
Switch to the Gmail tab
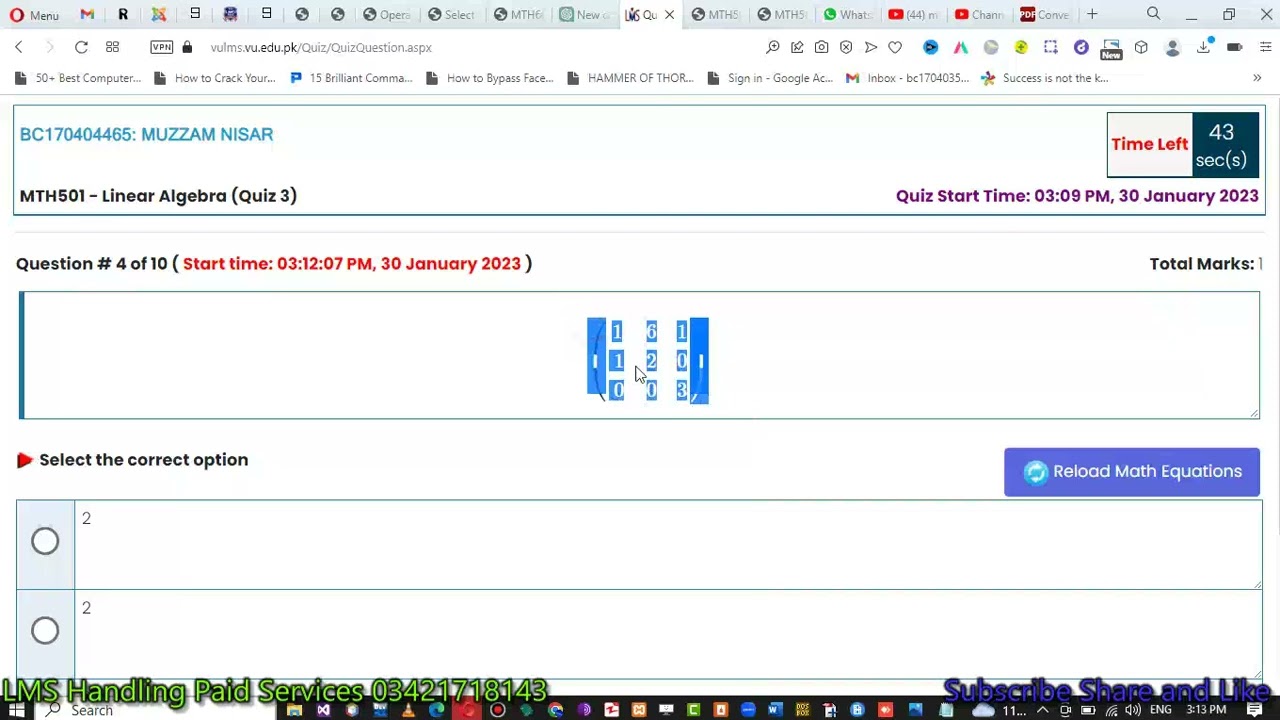tap(87, 15)
